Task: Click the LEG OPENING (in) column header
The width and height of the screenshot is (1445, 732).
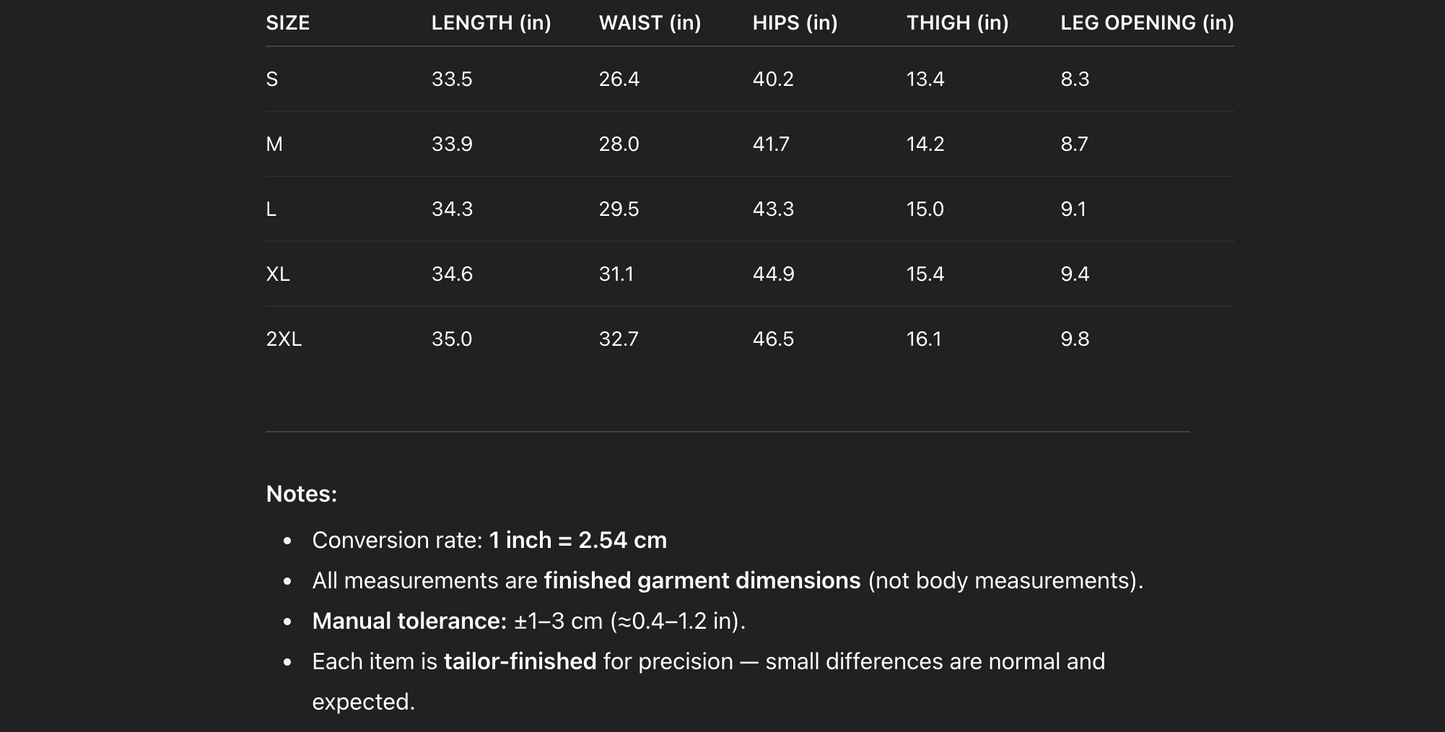Action: tap(1147, 23)
